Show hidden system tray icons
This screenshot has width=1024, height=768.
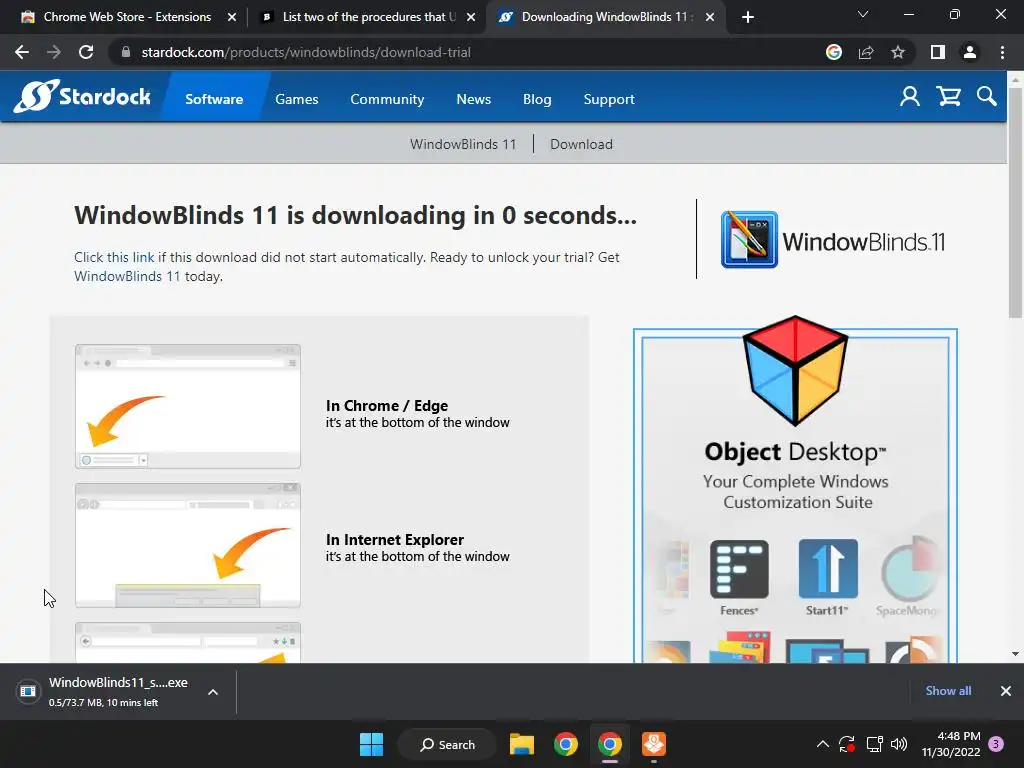click(823, 744)
